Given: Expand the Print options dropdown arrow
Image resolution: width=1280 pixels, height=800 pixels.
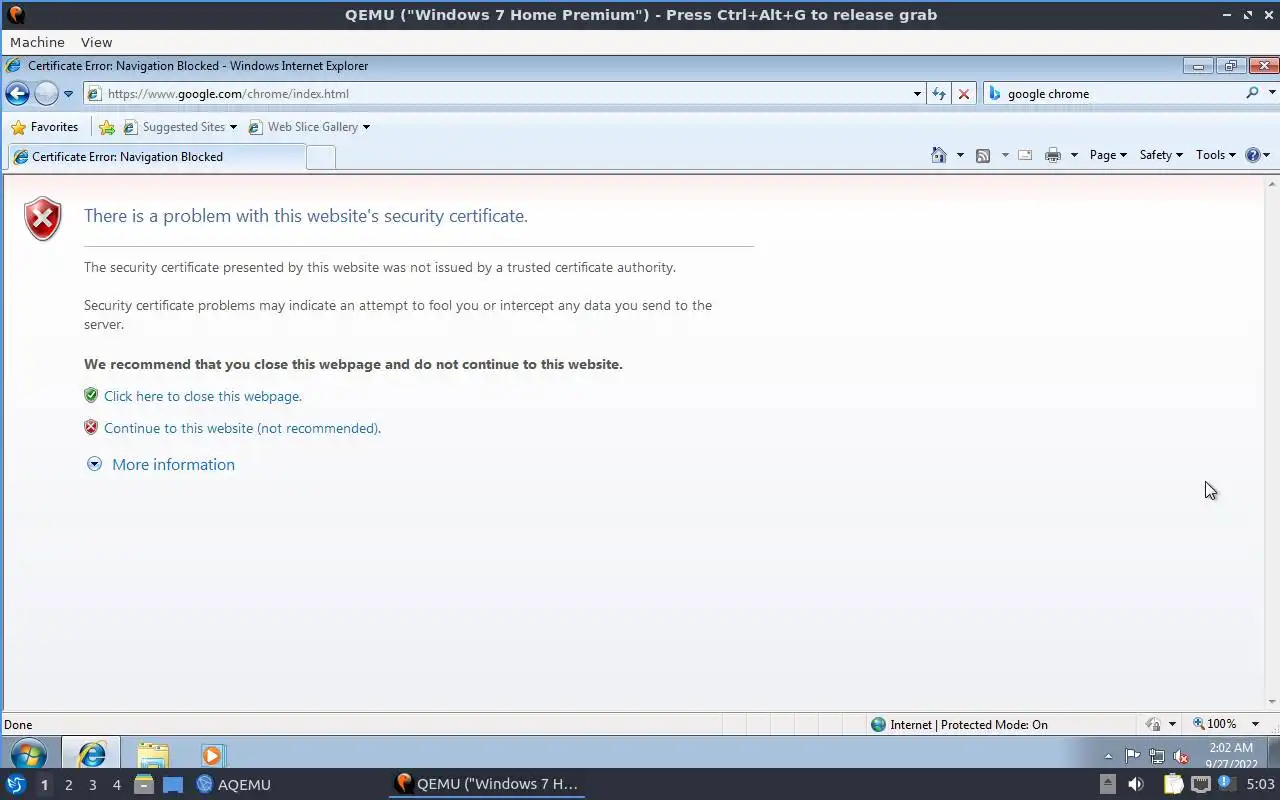Looking at the screenshot, I should click(x=1074, y=155).
